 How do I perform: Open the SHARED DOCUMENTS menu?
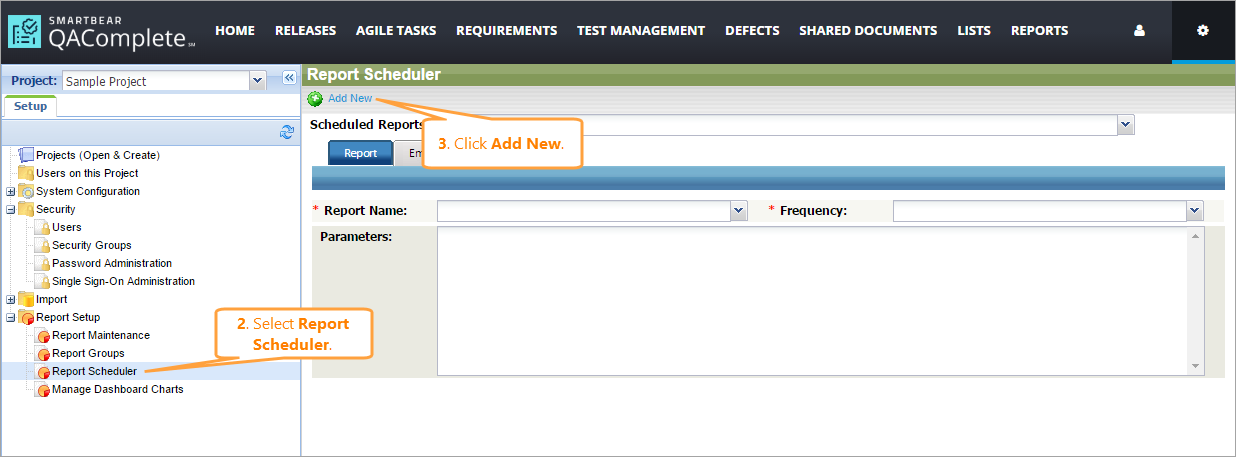pos(868,31)
